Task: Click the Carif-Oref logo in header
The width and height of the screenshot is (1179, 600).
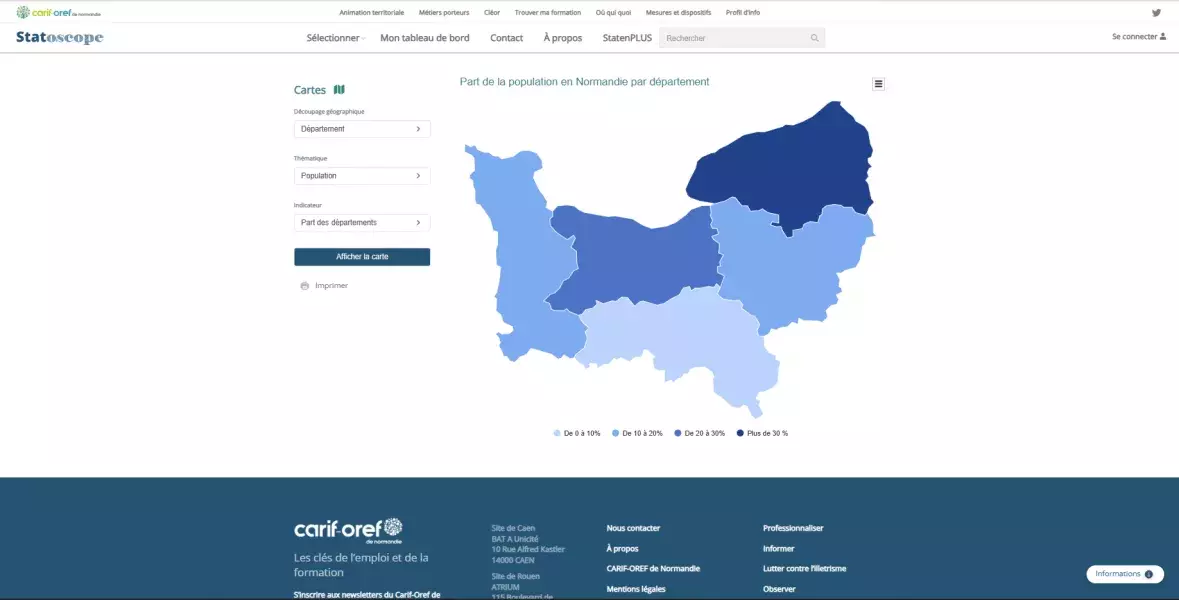Action: pos(59,13)
